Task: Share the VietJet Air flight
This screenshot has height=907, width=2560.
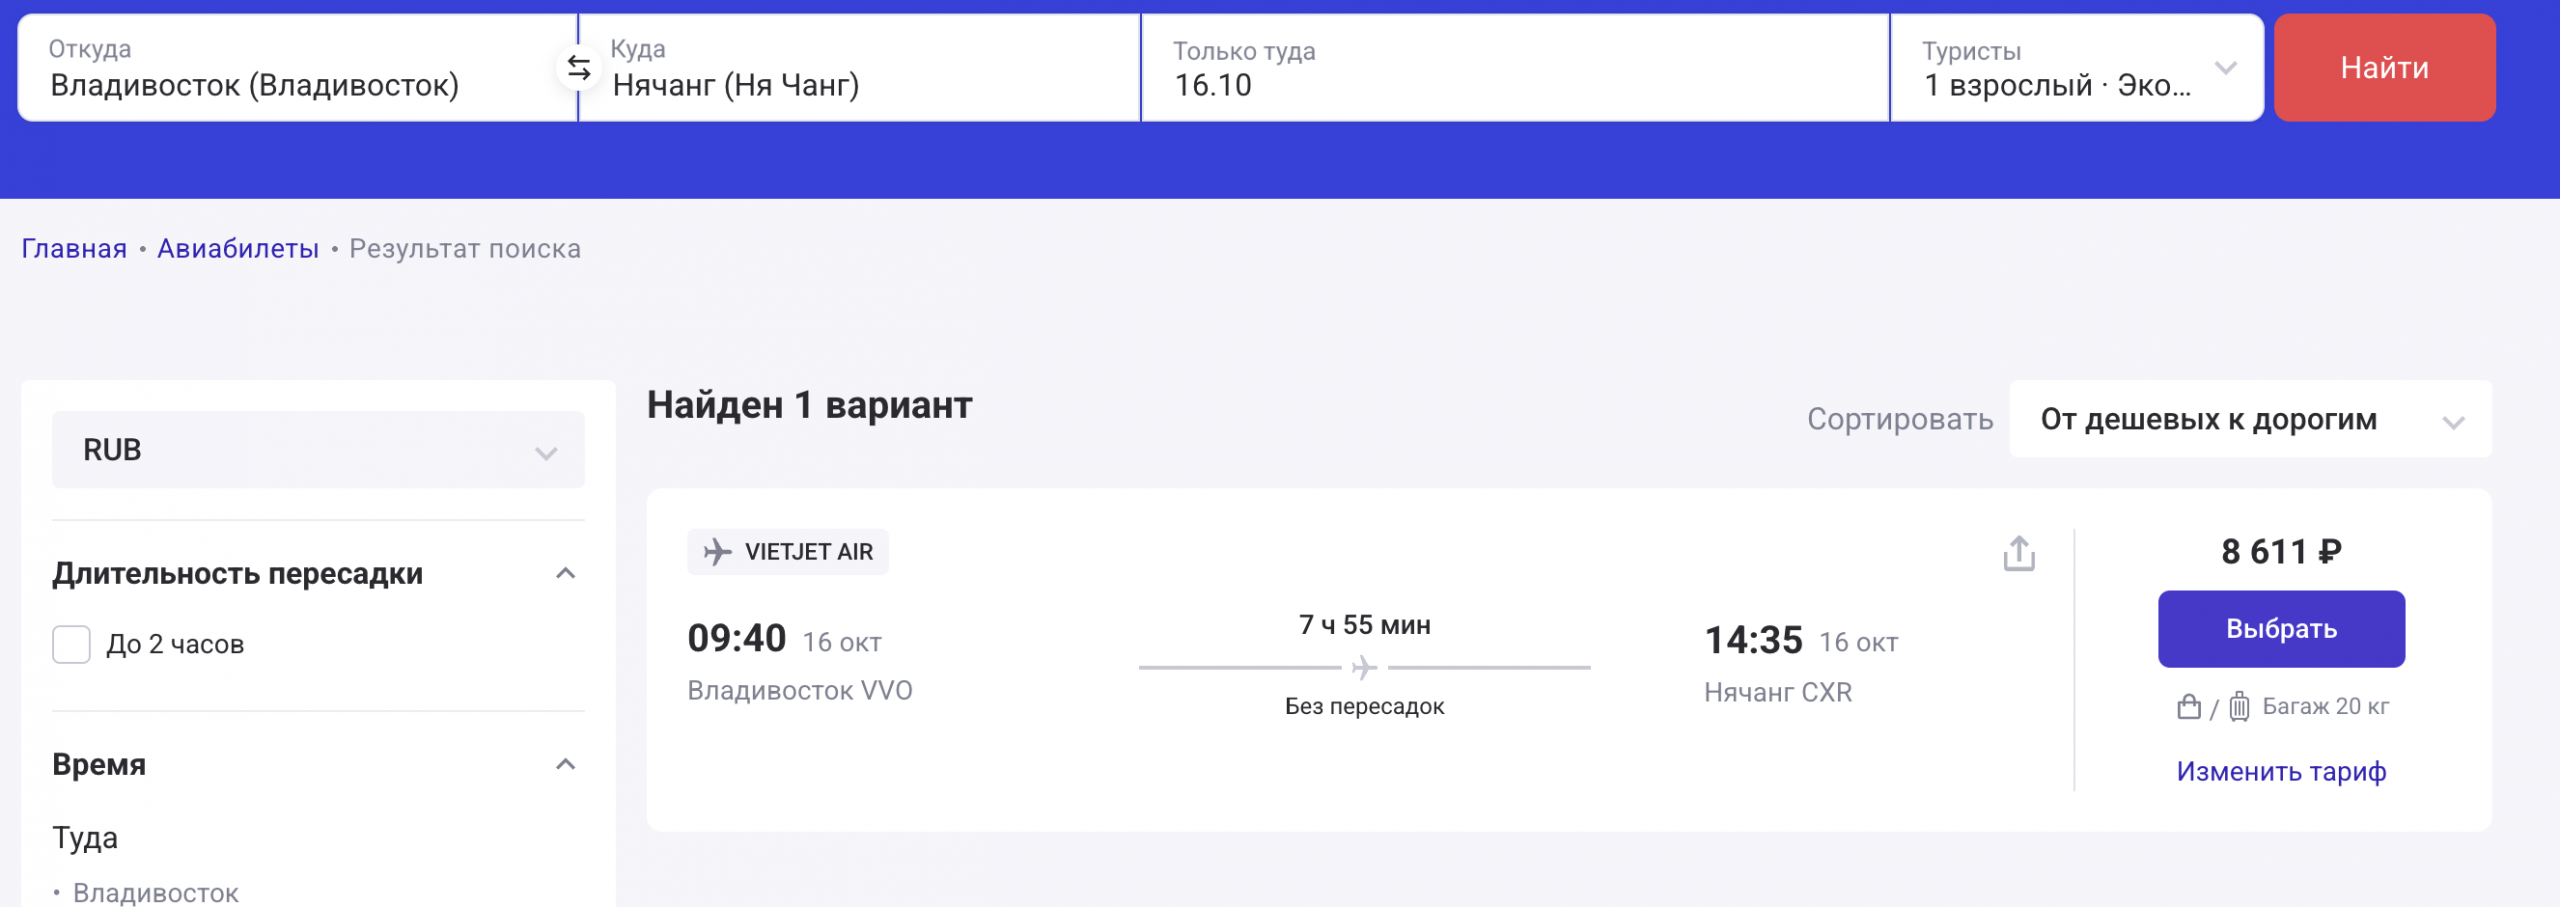Action: 2019,553
